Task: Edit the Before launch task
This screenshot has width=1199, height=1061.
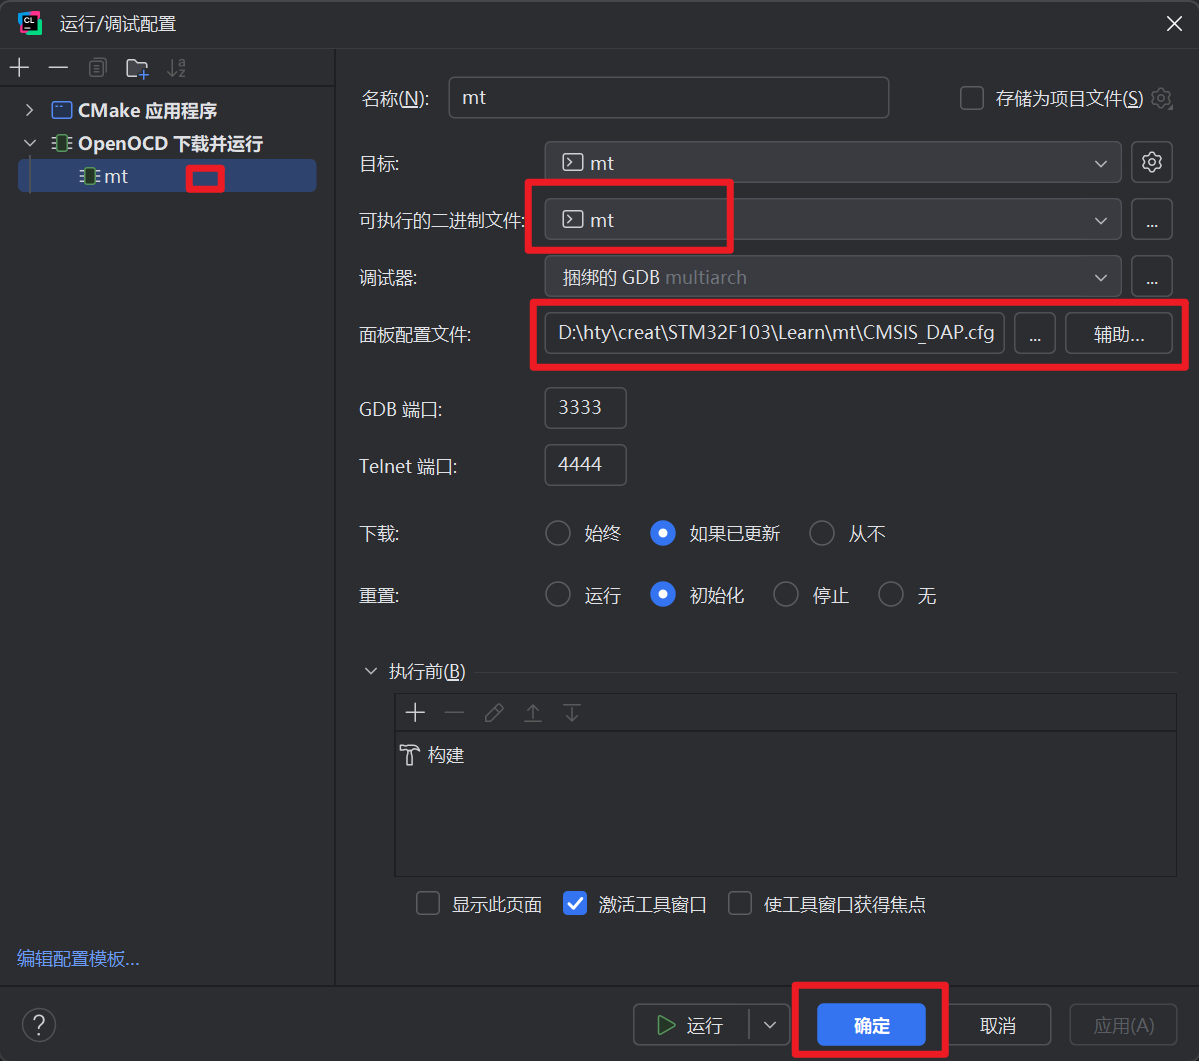Action: [494, 712]
